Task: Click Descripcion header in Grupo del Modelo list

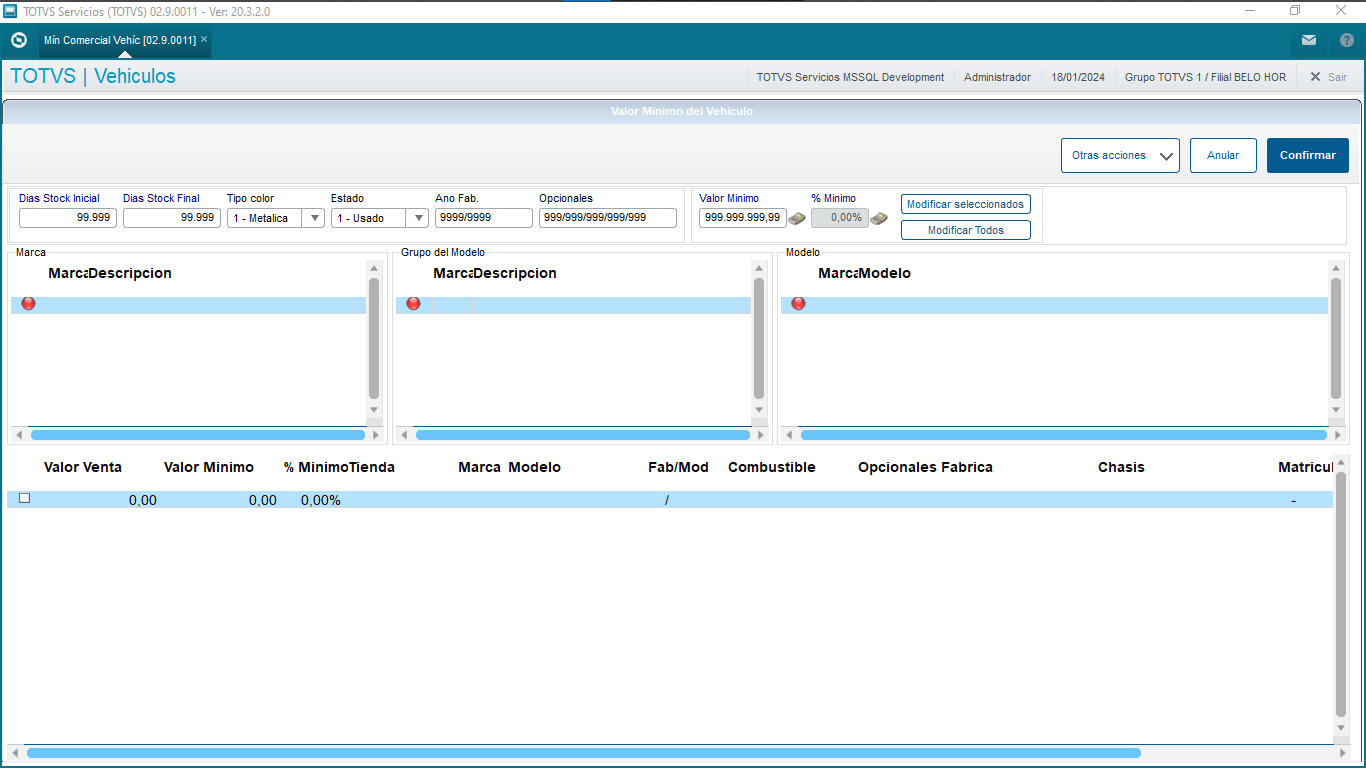Action: tap(515, 273)
